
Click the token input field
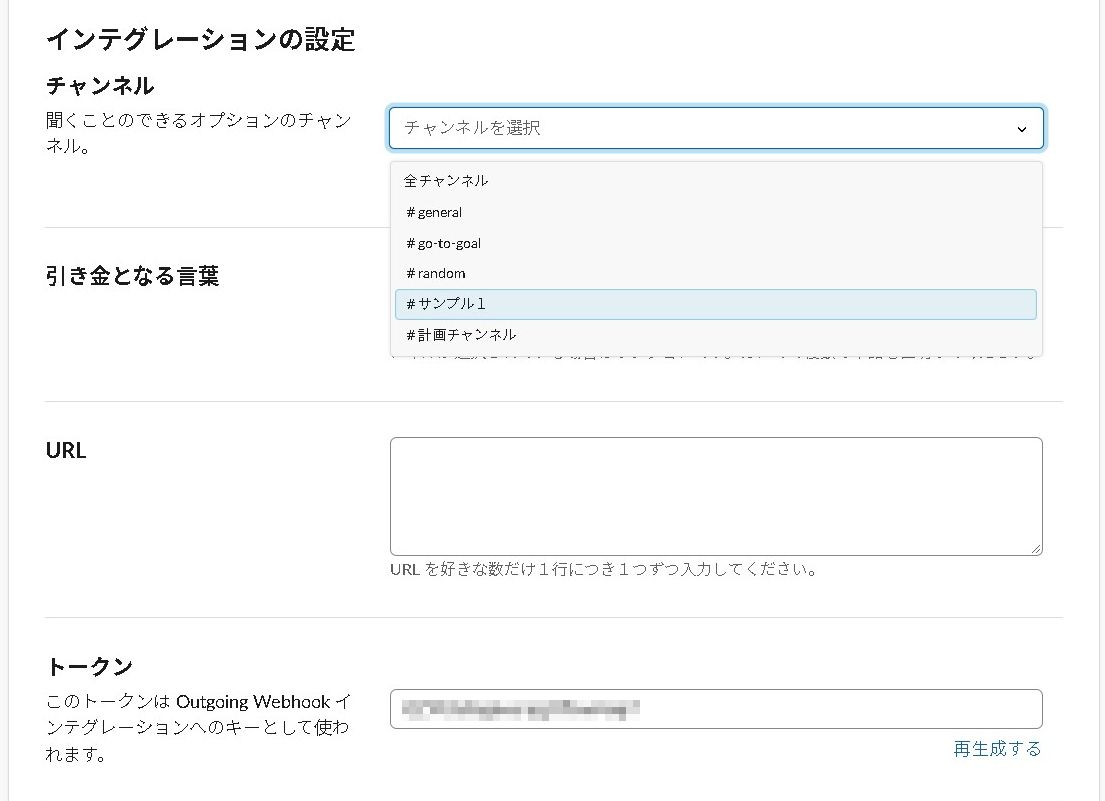(716, 708)
